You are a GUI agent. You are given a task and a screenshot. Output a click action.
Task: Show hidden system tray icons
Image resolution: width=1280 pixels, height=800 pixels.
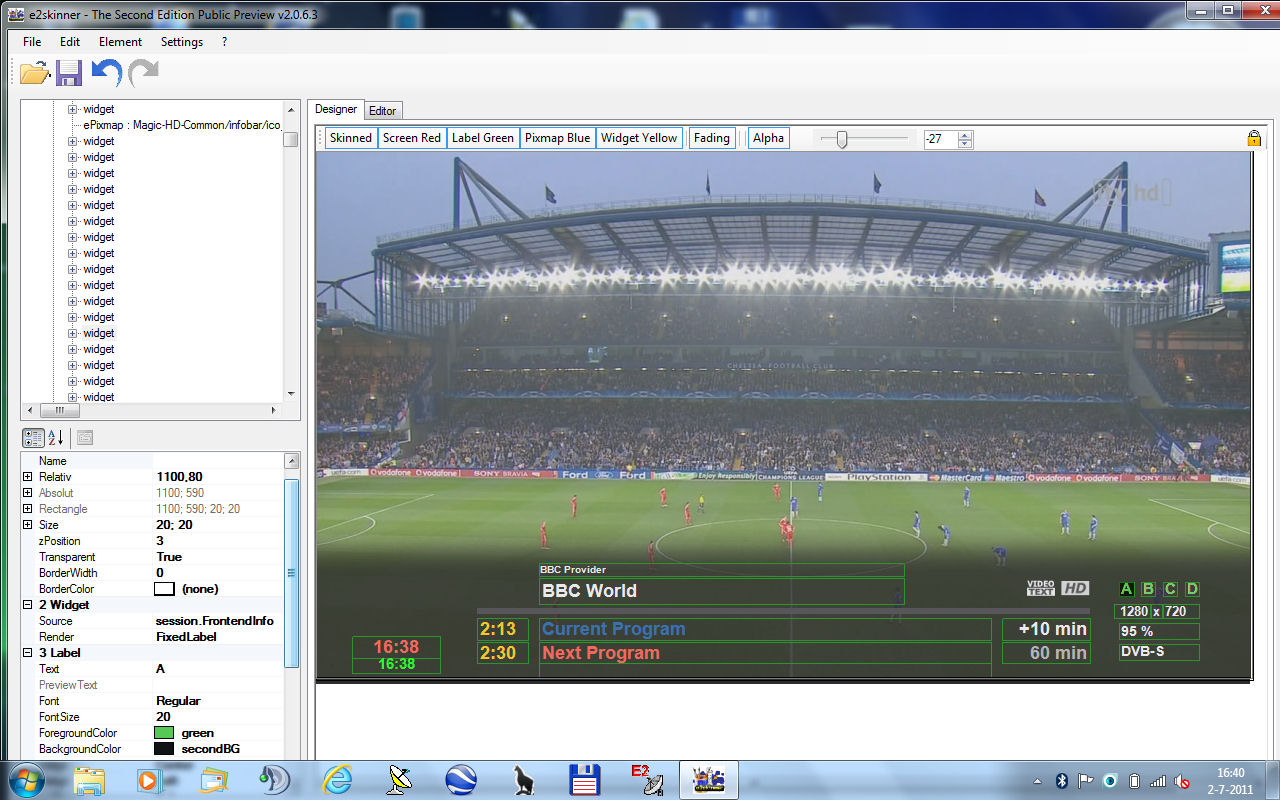pos(1037,781)
